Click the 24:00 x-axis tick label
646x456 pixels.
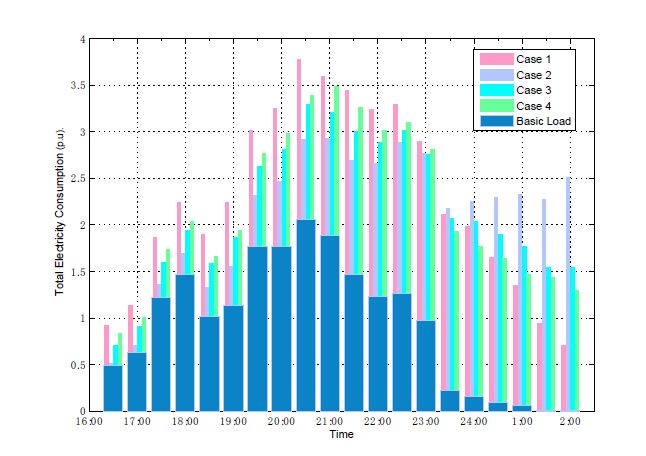tap(473, 423)
